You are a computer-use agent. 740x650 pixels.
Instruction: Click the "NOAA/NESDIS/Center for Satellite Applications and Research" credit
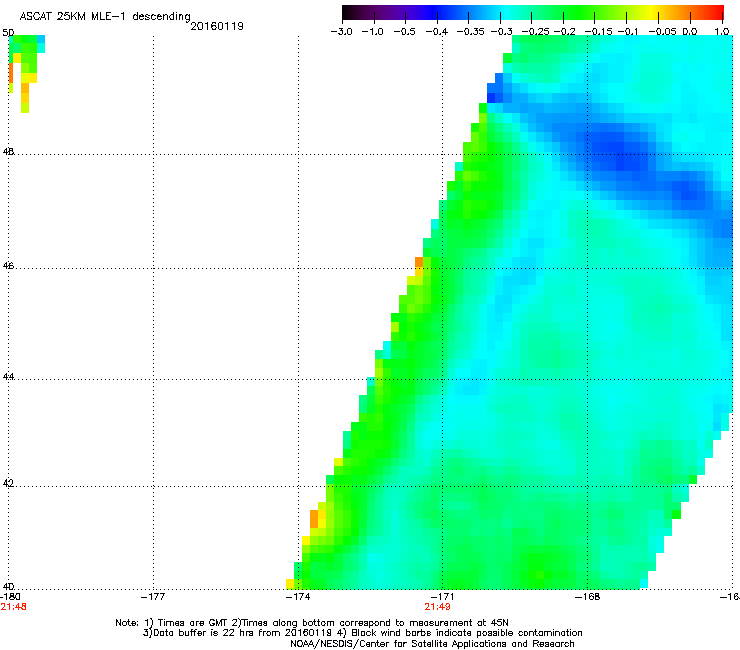432,644
